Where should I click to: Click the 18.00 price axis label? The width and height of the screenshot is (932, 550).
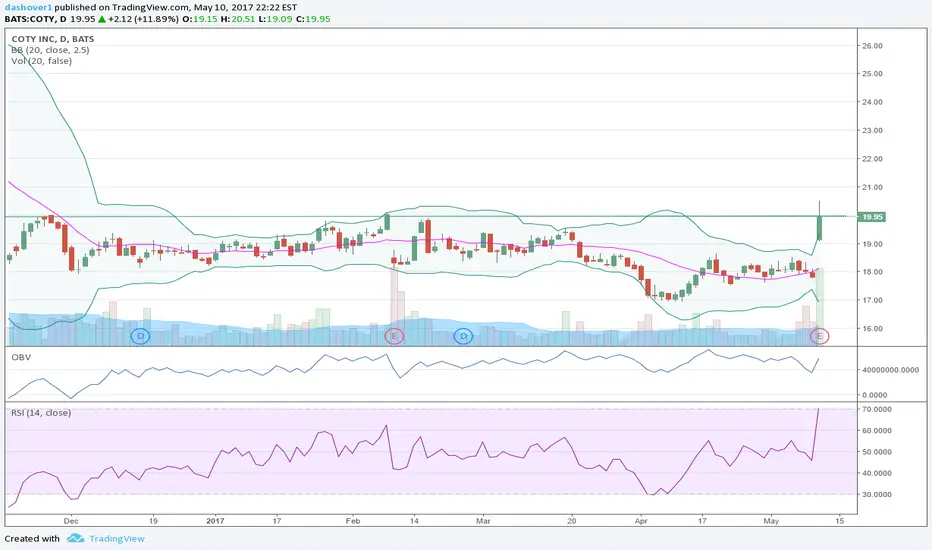tap(872, 272)
